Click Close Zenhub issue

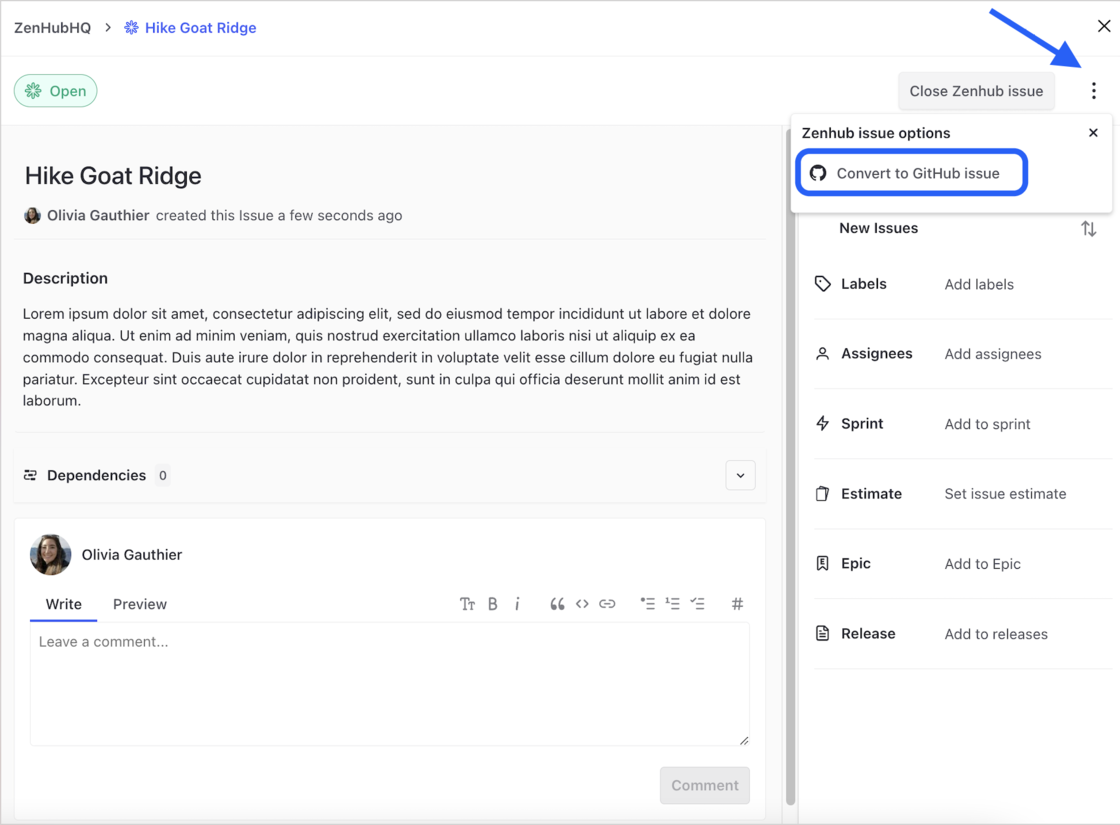[976, 90]
